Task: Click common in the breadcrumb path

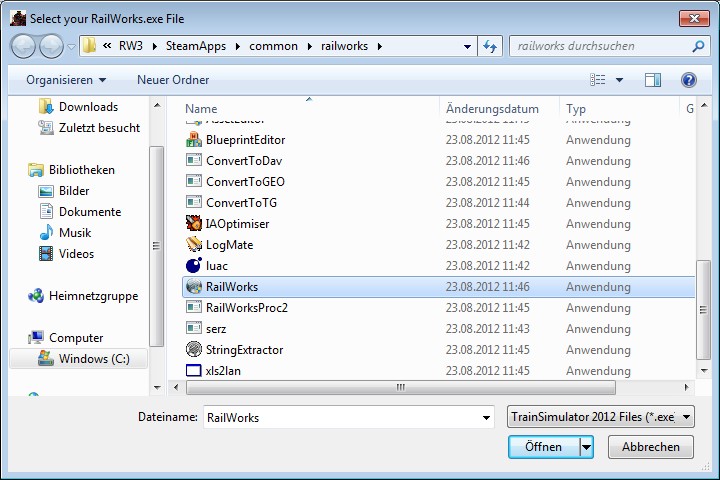Action: 273,46
